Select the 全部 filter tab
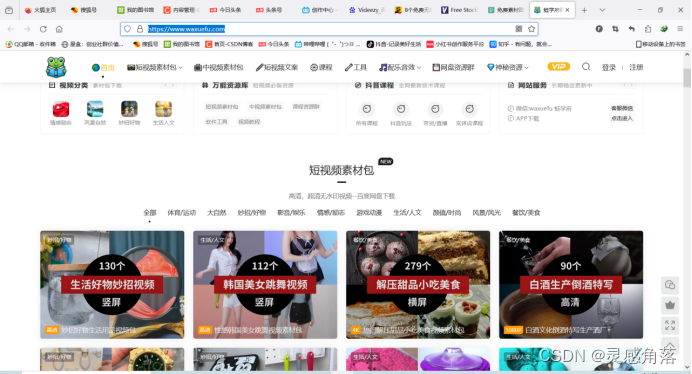 tap(150, 213)
